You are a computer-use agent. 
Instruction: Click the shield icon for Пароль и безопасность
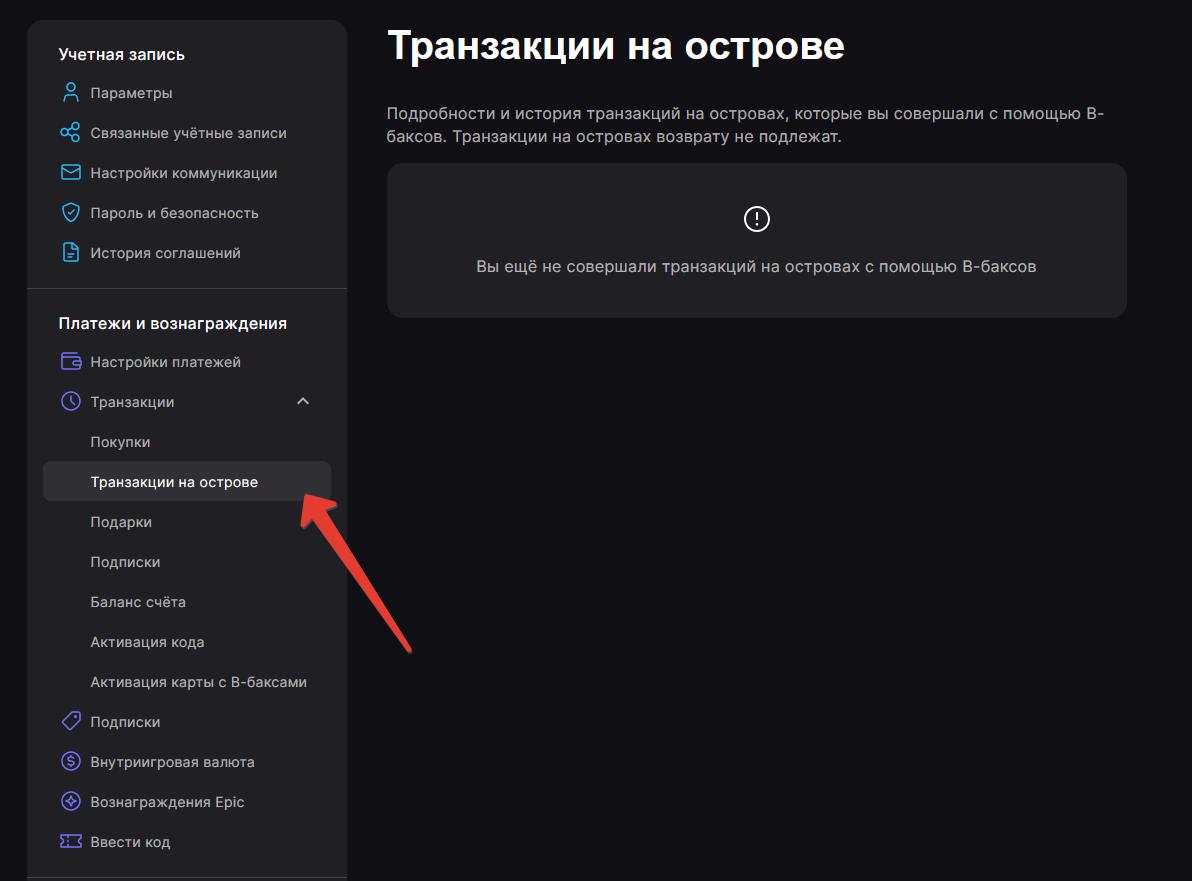point(70,213)
